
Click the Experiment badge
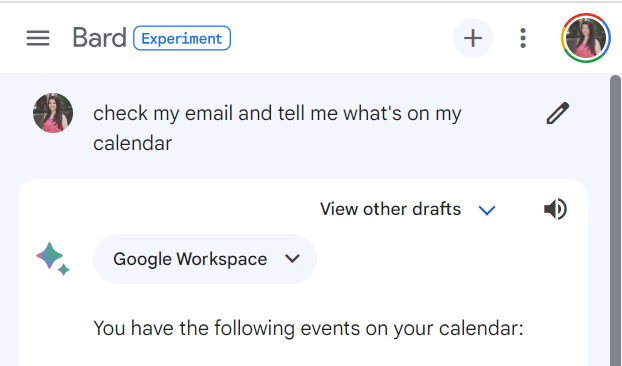coord(182,38)
